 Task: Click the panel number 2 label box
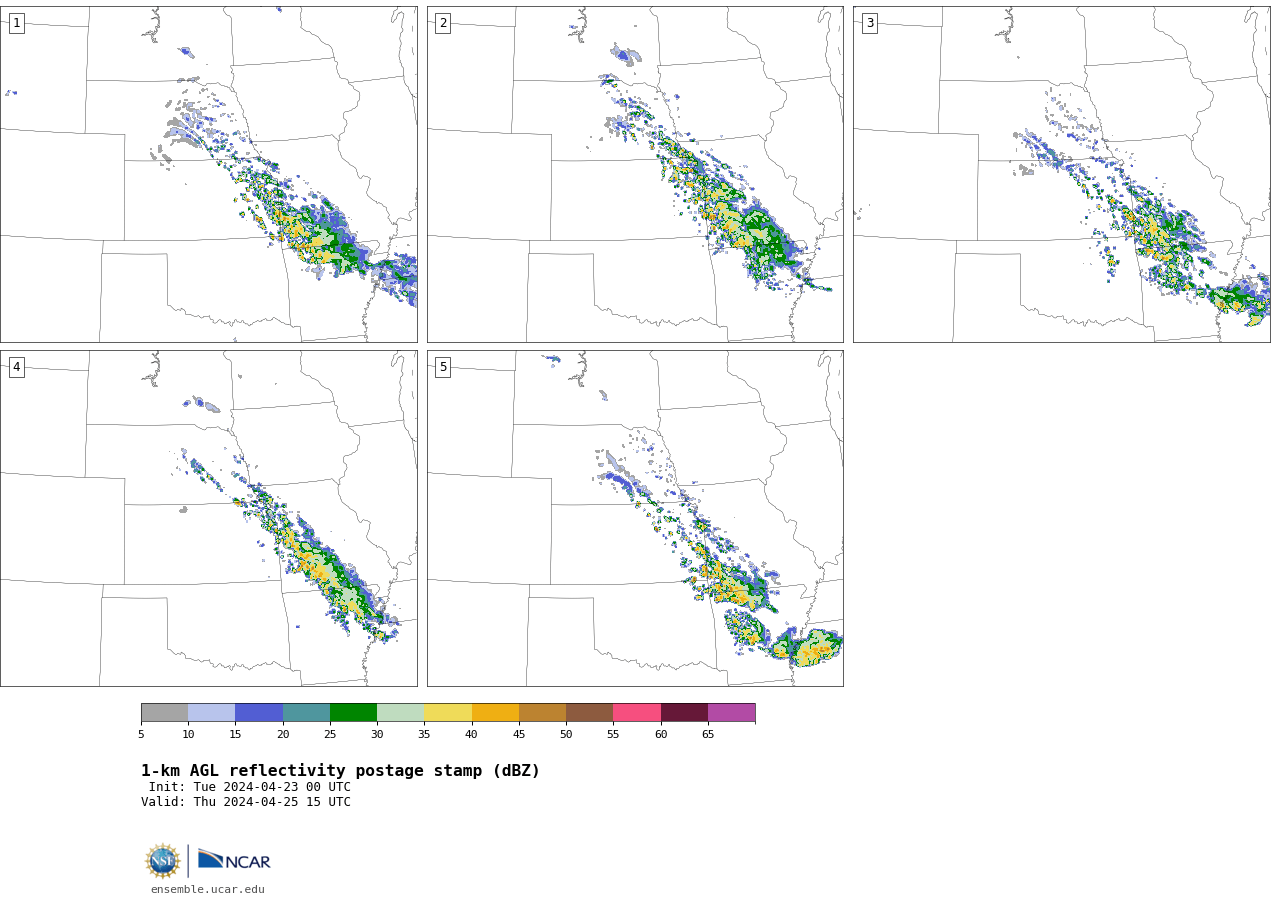point(443,23)
